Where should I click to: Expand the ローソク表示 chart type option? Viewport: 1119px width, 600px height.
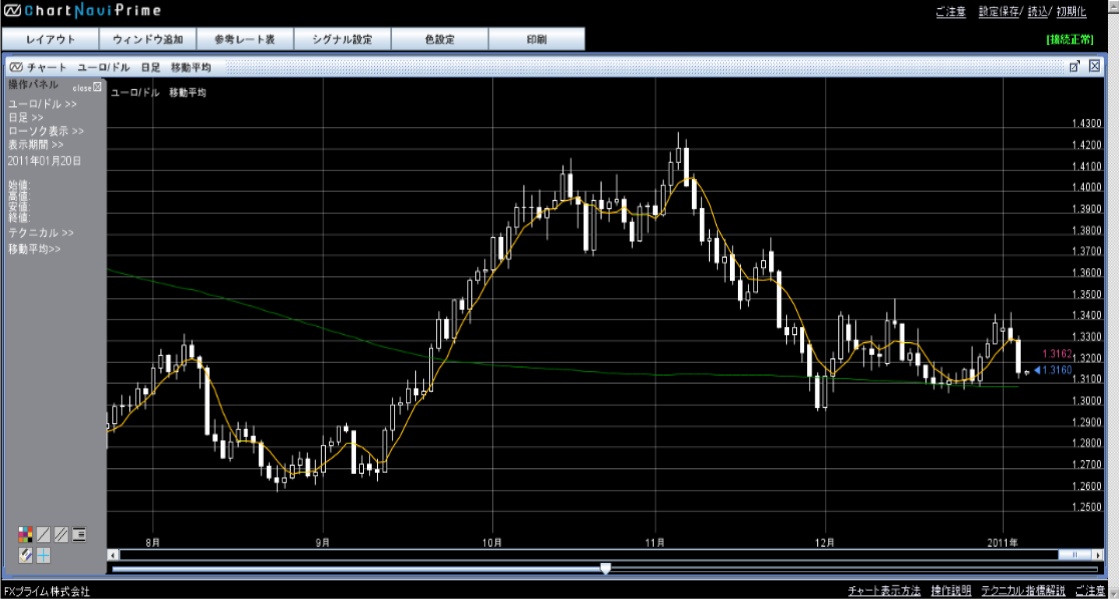coord(45,131)
